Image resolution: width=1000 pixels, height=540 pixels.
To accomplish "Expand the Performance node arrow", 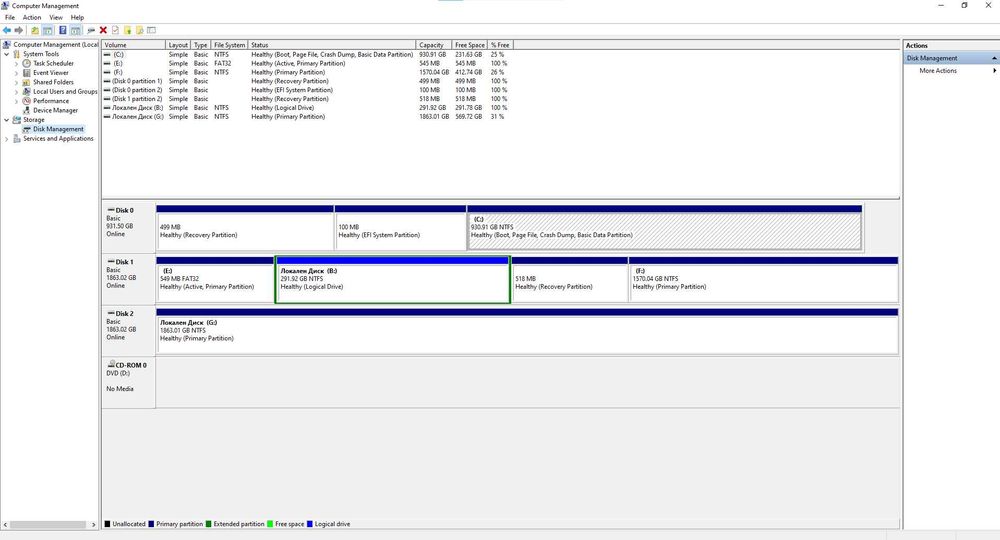I will coord(17,101).
